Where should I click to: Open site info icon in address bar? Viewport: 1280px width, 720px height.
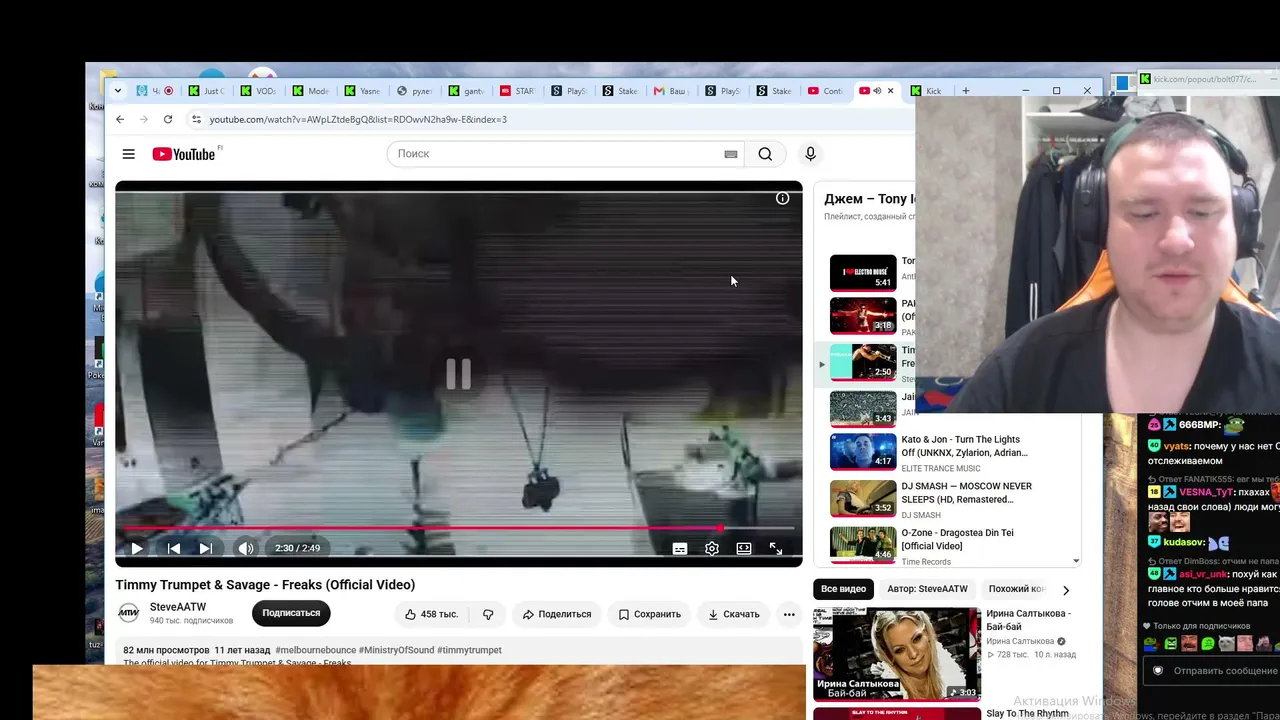pos(196,119)
